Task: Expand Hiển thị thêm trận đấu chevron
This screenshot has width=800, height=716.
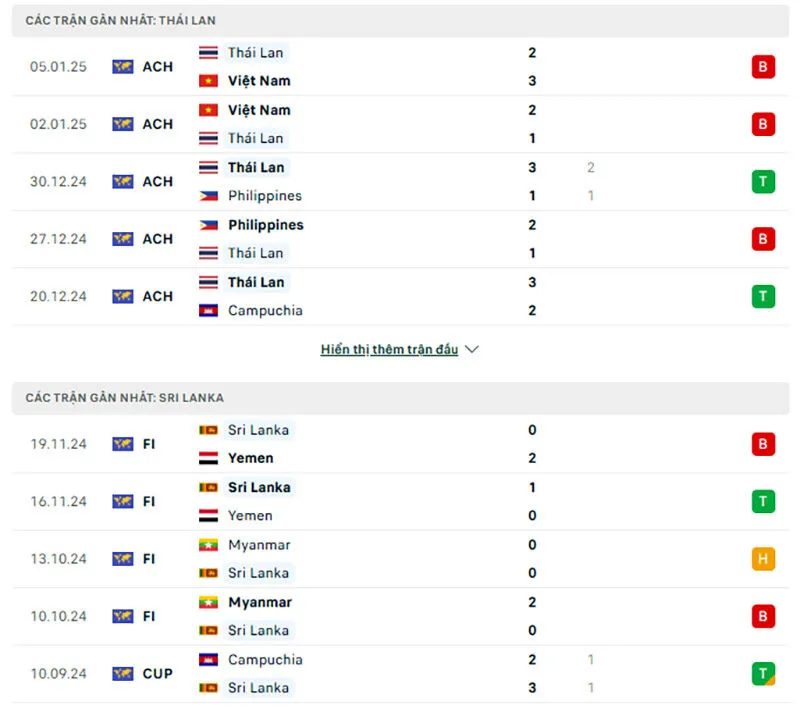Action: coord(470,350)
